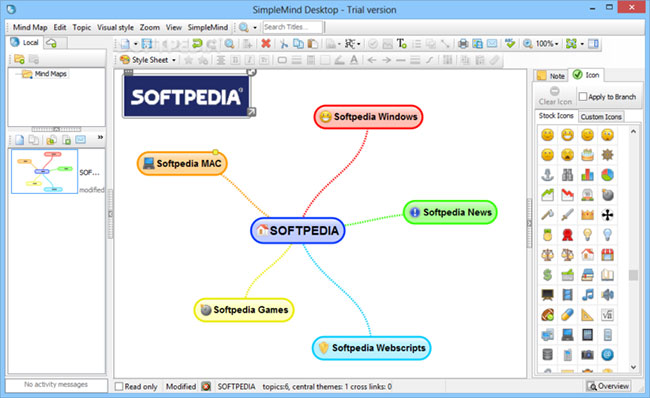Select the house stock icon
The width and height of the screenshot is (650, 398).
(587, 255)
